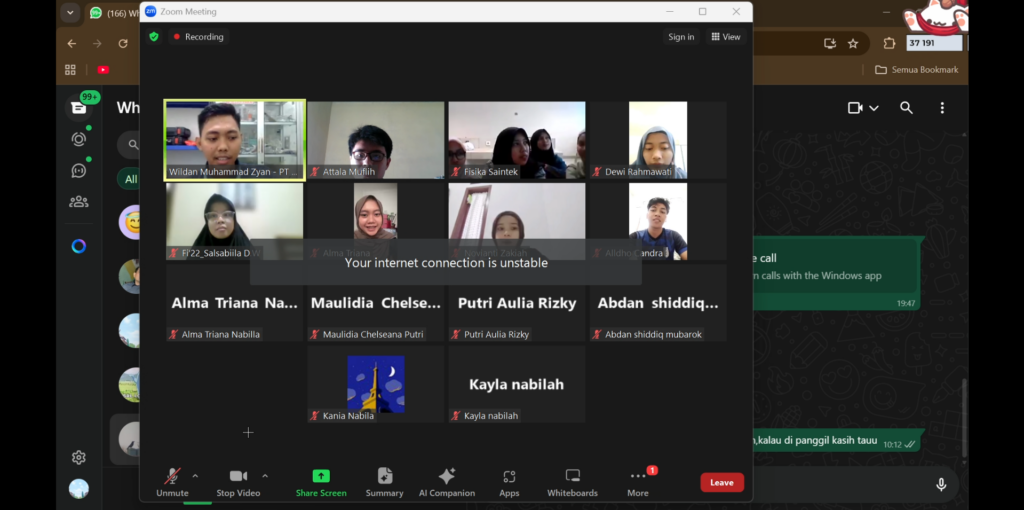Open the View layout menu
This screenshot has width=1024, height=510.
click(x=726, y=37)
